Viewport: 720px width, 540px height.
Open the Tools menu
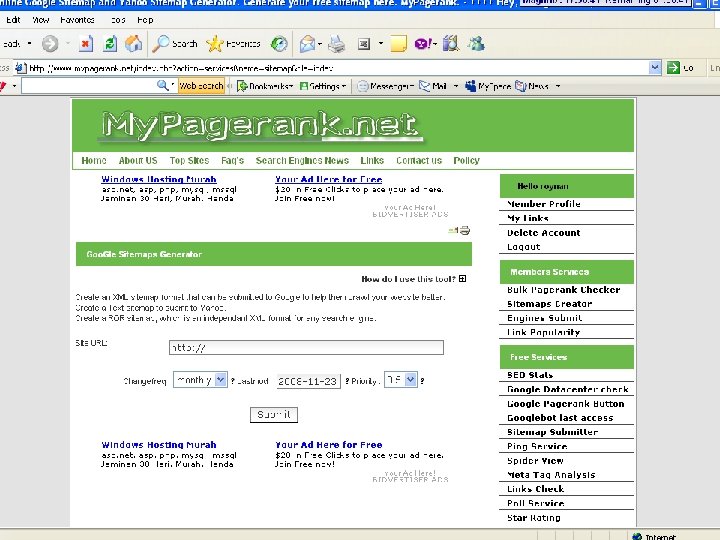(x=118, y=20)
